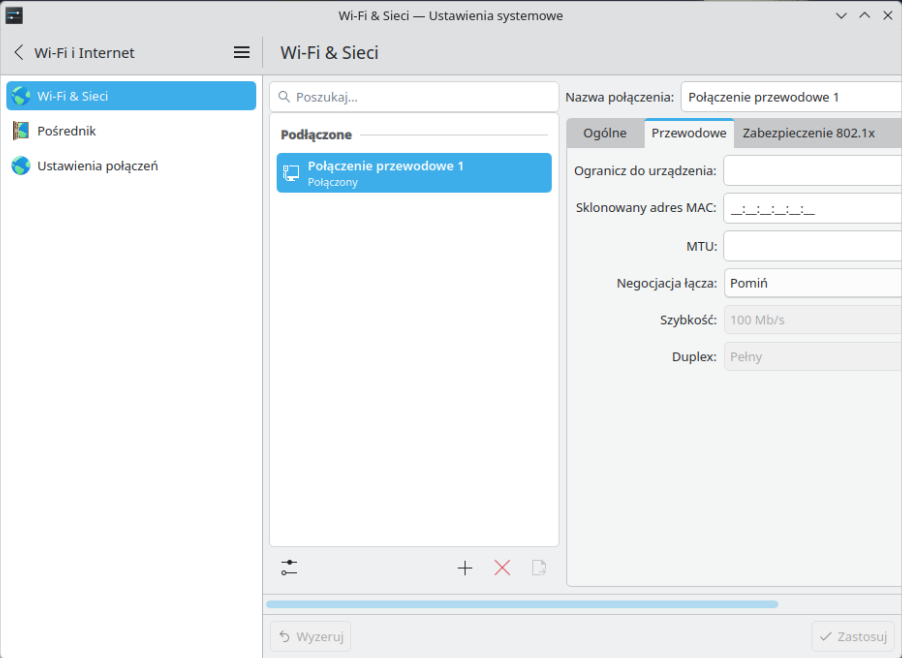This screenshot has height=658, width=902.
Task: Click the red X remove connection icon
Action: pyautogui.click(x=502, y=568)
